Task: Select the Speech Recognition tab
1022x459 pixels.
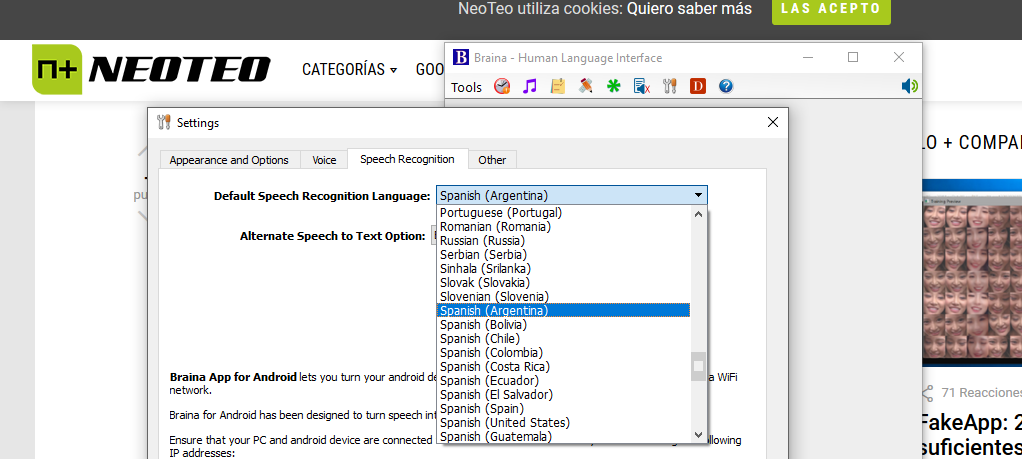Action: point(407,159)
